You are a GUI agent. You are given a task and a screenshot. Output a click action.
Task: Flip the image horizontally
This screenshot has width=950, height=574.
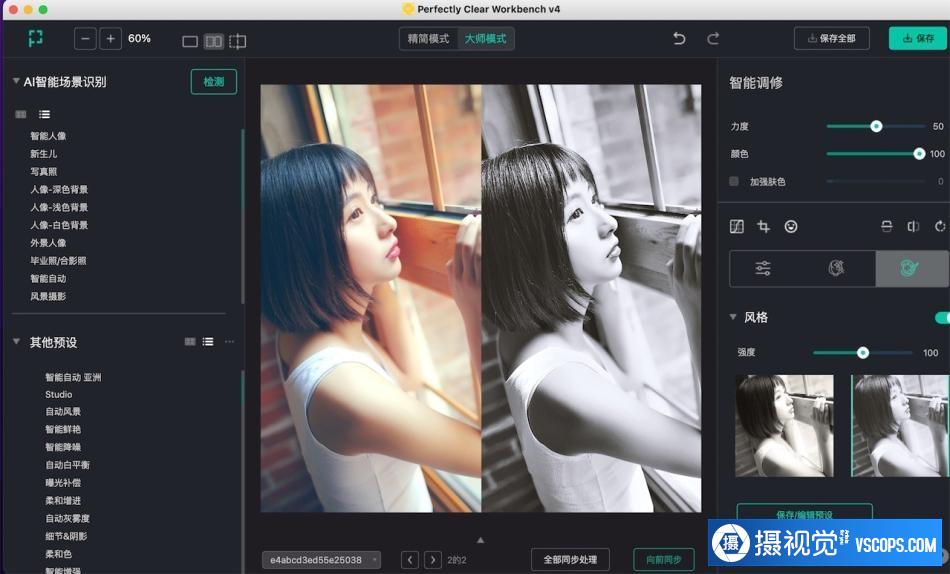click(x=913, y=227)
